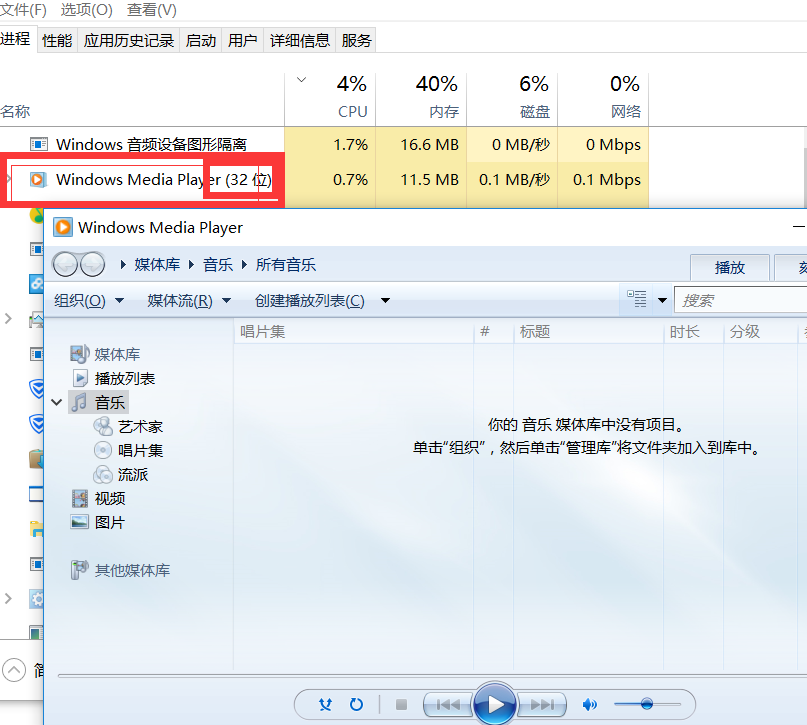Open the breadcrumb arrow before 所有音乐
Viewport: 807px width, 725px height.
coord(244,264)
